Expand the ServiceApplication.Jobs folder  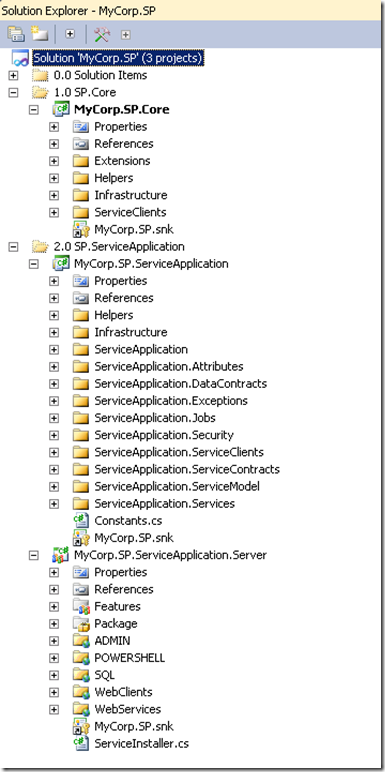[x=54, y=418]
